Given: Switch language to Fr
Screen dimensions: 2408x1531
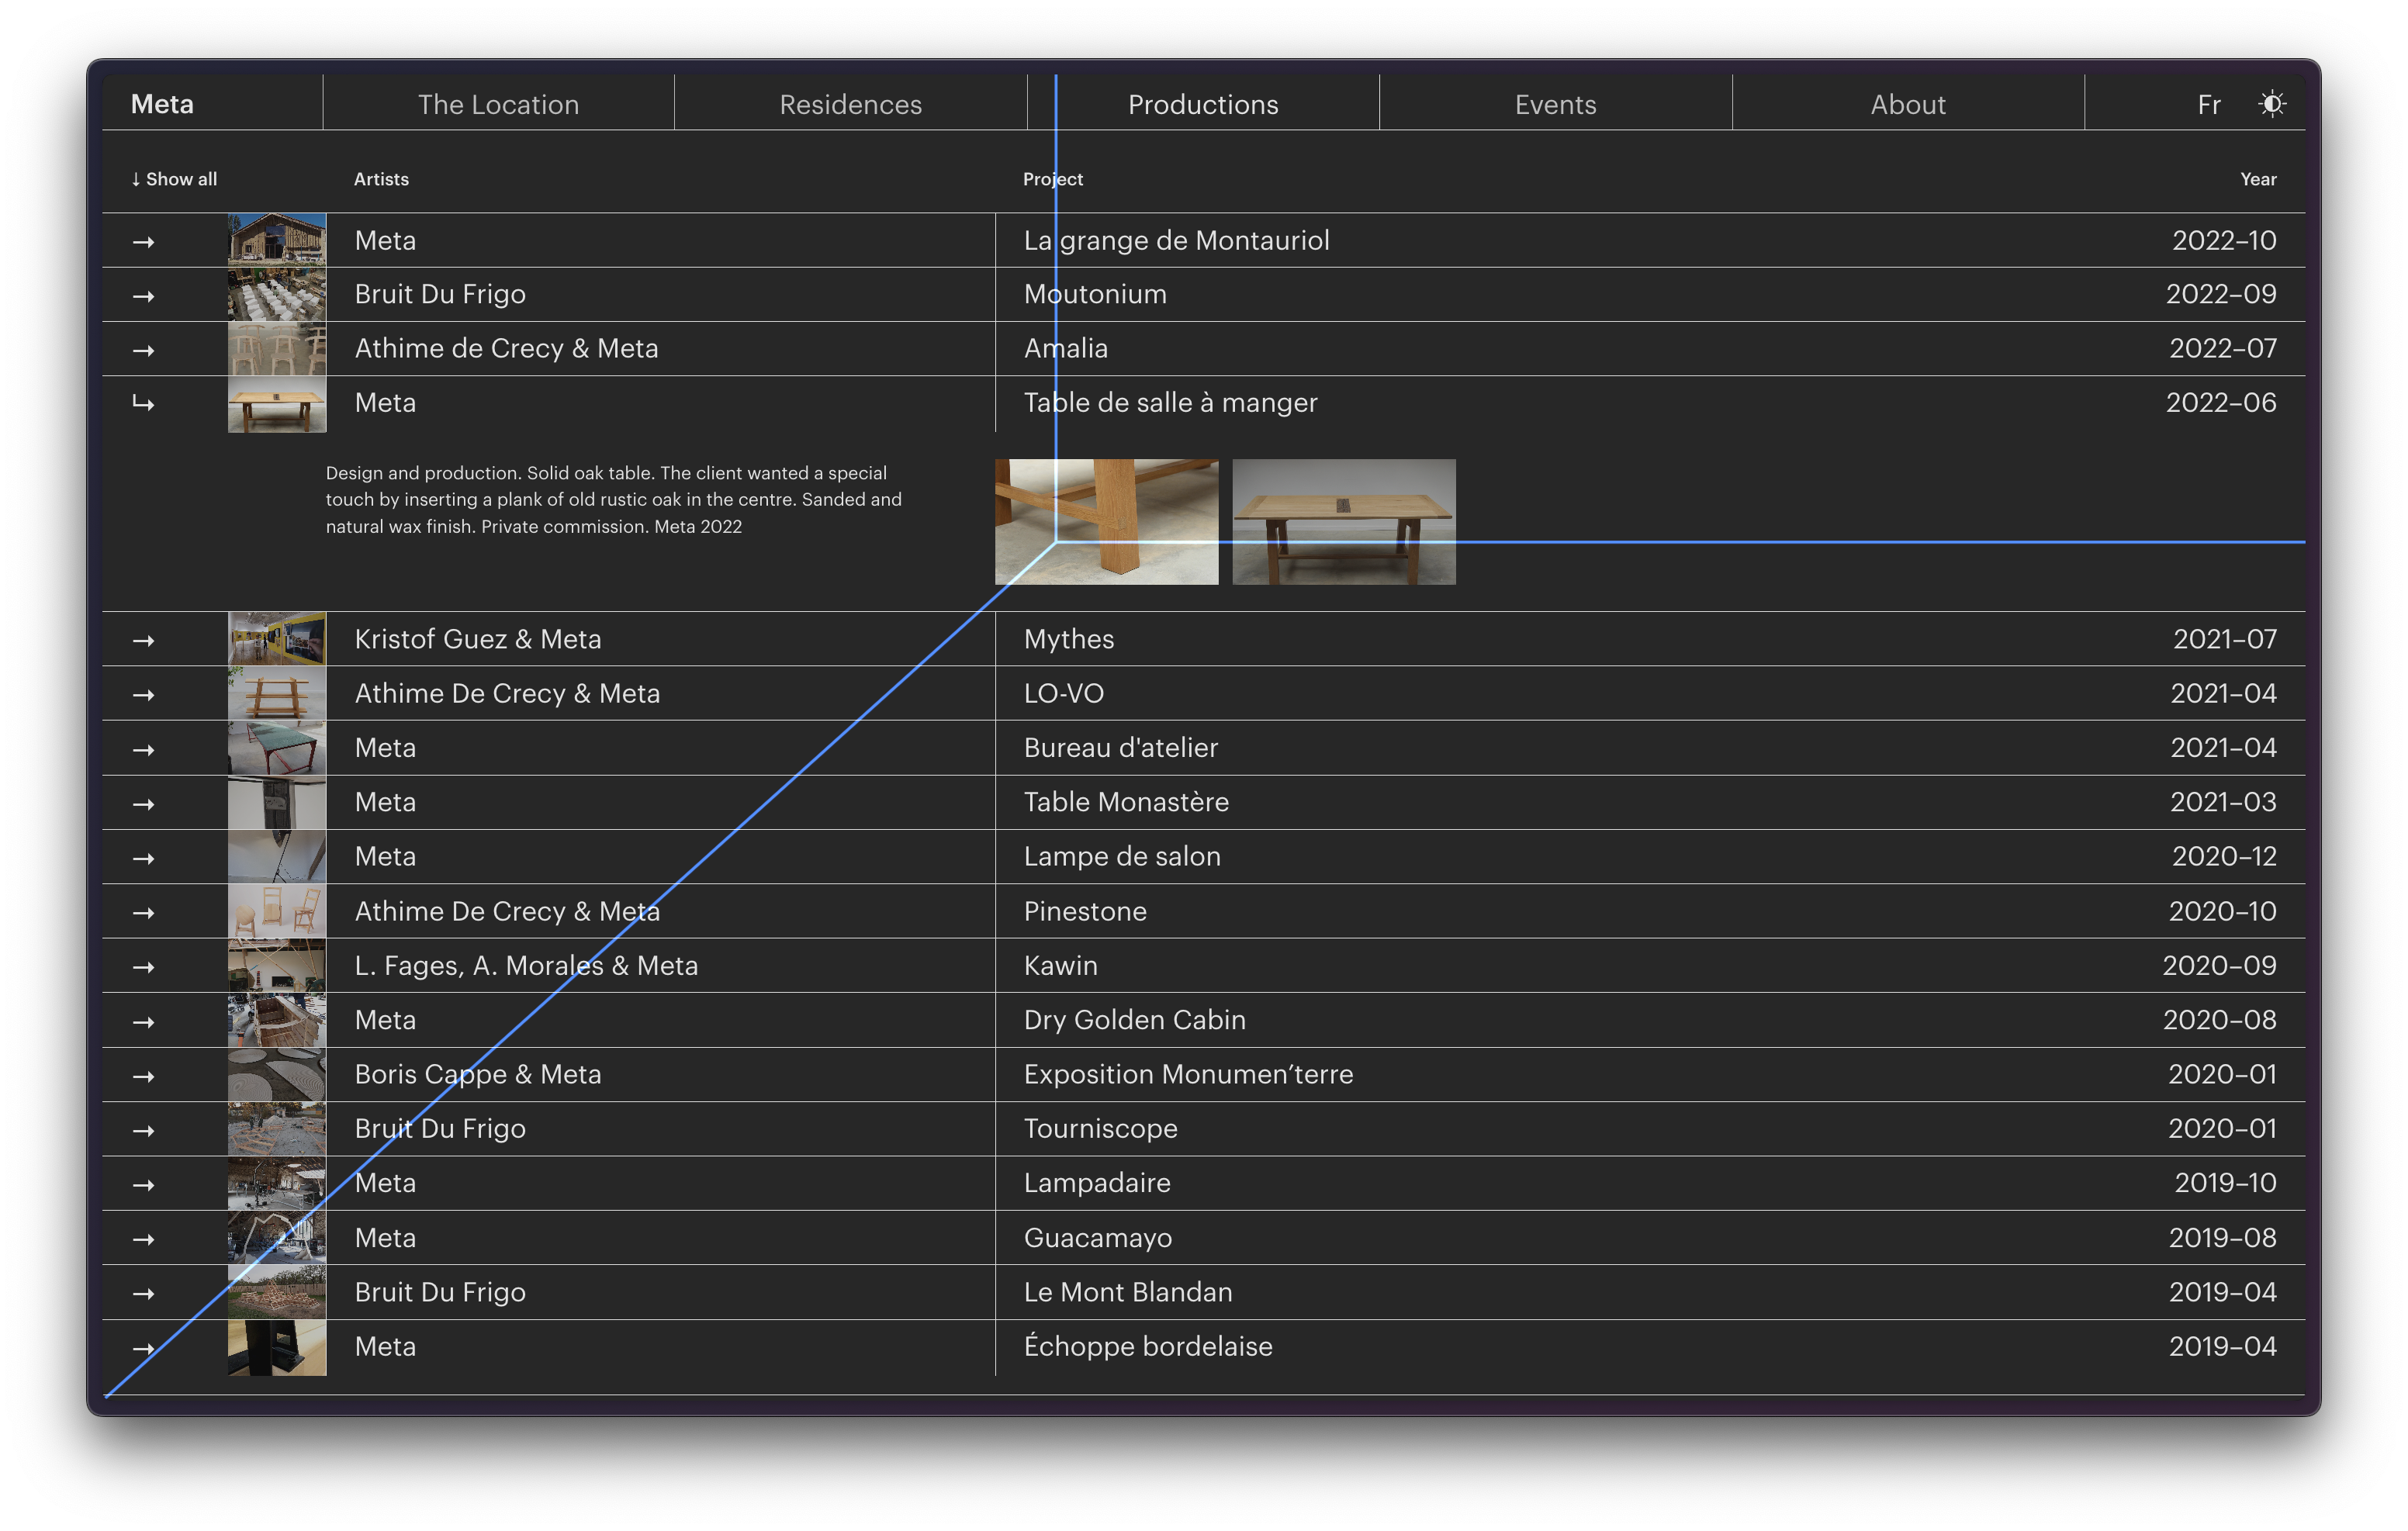Looking at the screenshot, I should (2209, 105).
